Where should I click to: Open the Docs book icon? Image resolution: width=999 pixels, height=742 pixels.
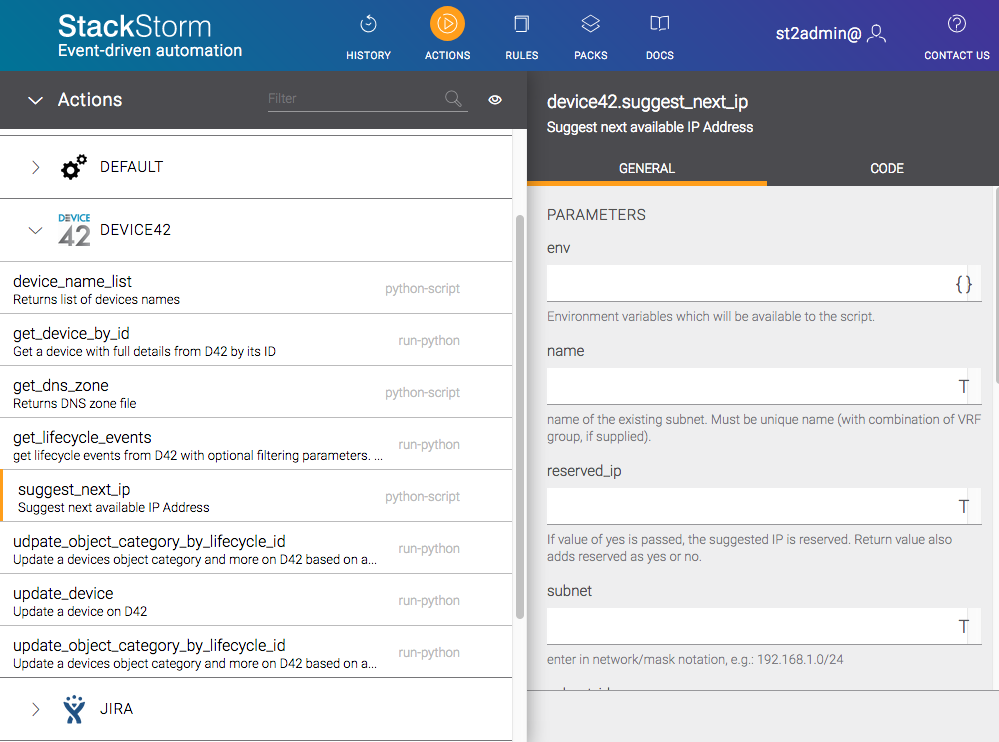(x=659, y=24)
